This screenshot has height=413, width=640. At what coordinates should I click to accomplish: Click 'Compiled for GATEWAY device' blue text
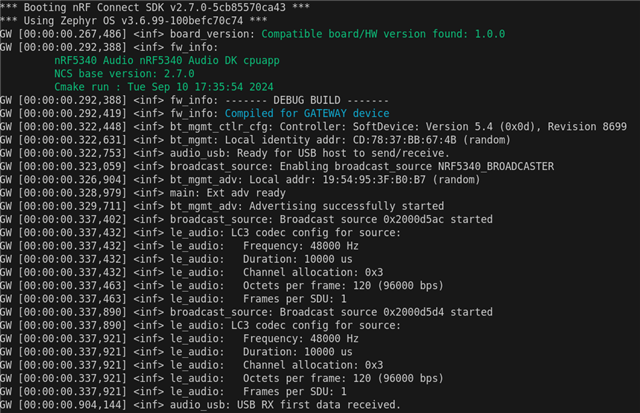307,113
